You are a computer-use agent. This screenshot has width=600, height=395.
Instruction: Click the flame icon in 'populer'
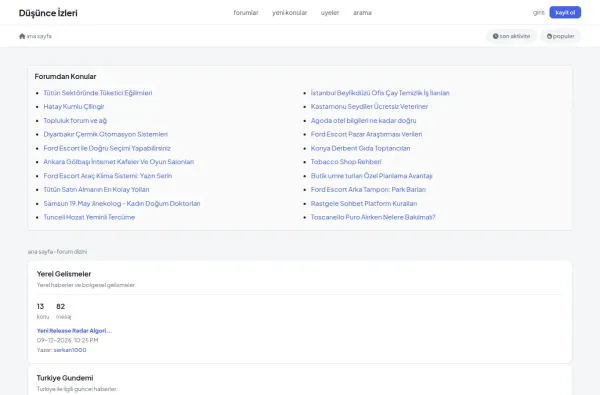[549, 36]
